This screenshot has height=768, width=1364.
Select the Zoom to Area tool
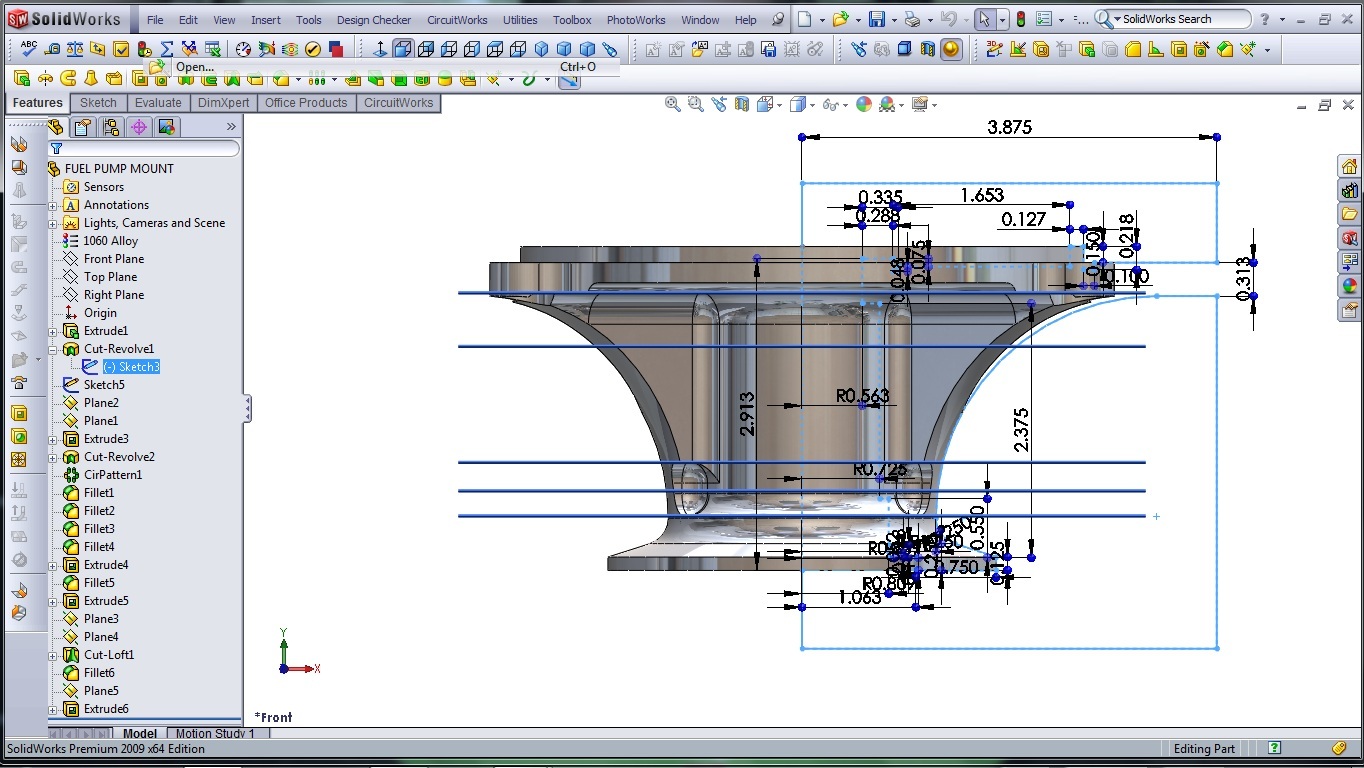tap(695, 104)
